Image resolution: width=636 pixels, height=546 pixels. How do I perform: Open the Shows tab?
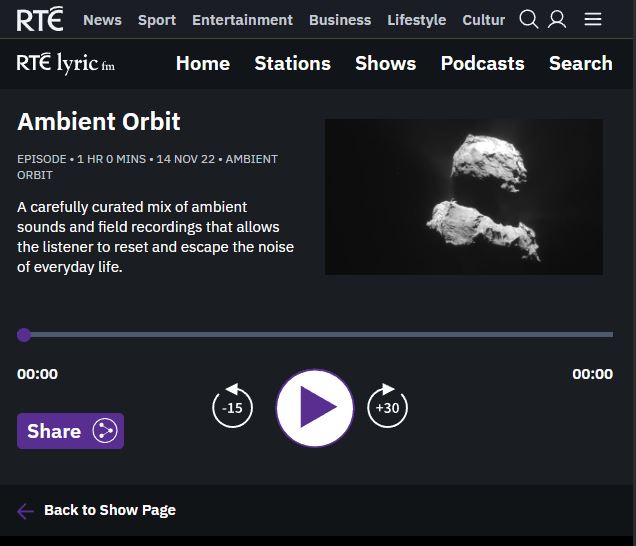(385, 63)
